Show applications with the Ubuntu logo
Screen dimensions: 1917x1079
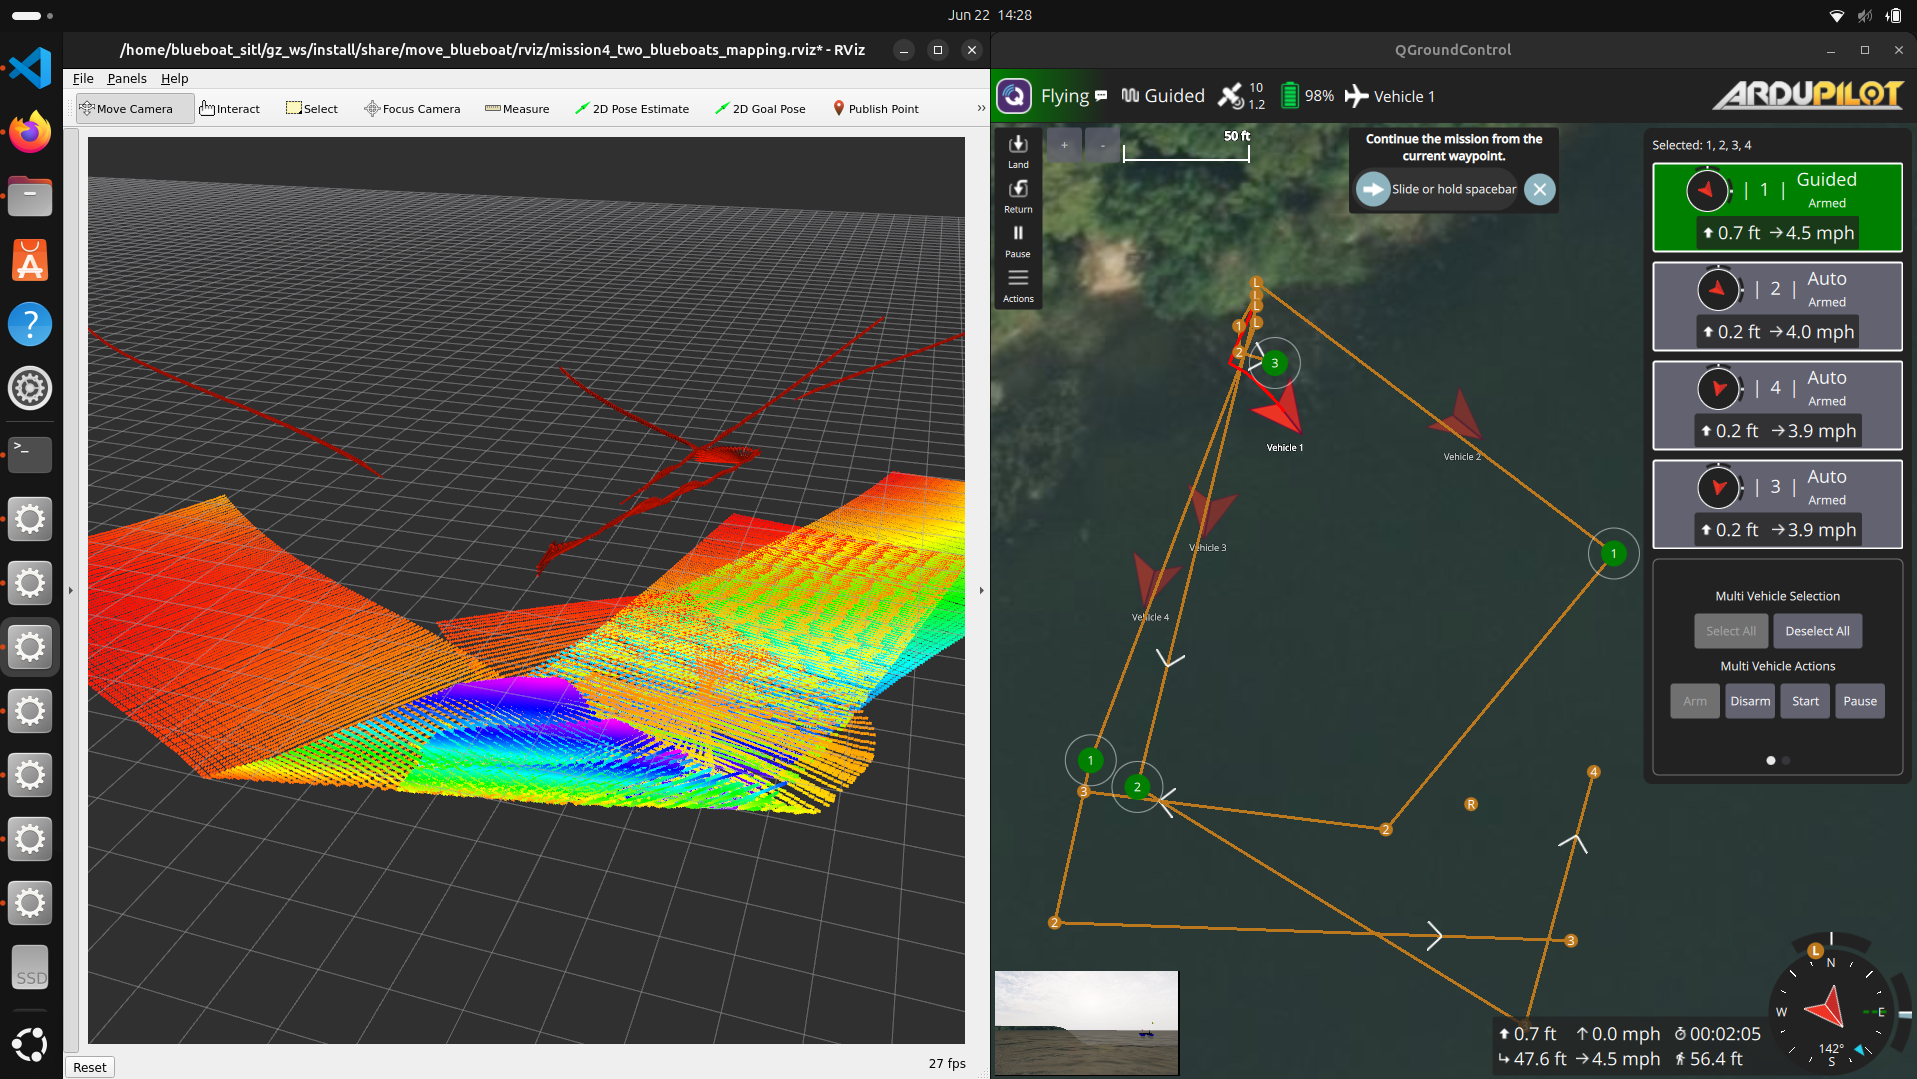(30, 1044)
